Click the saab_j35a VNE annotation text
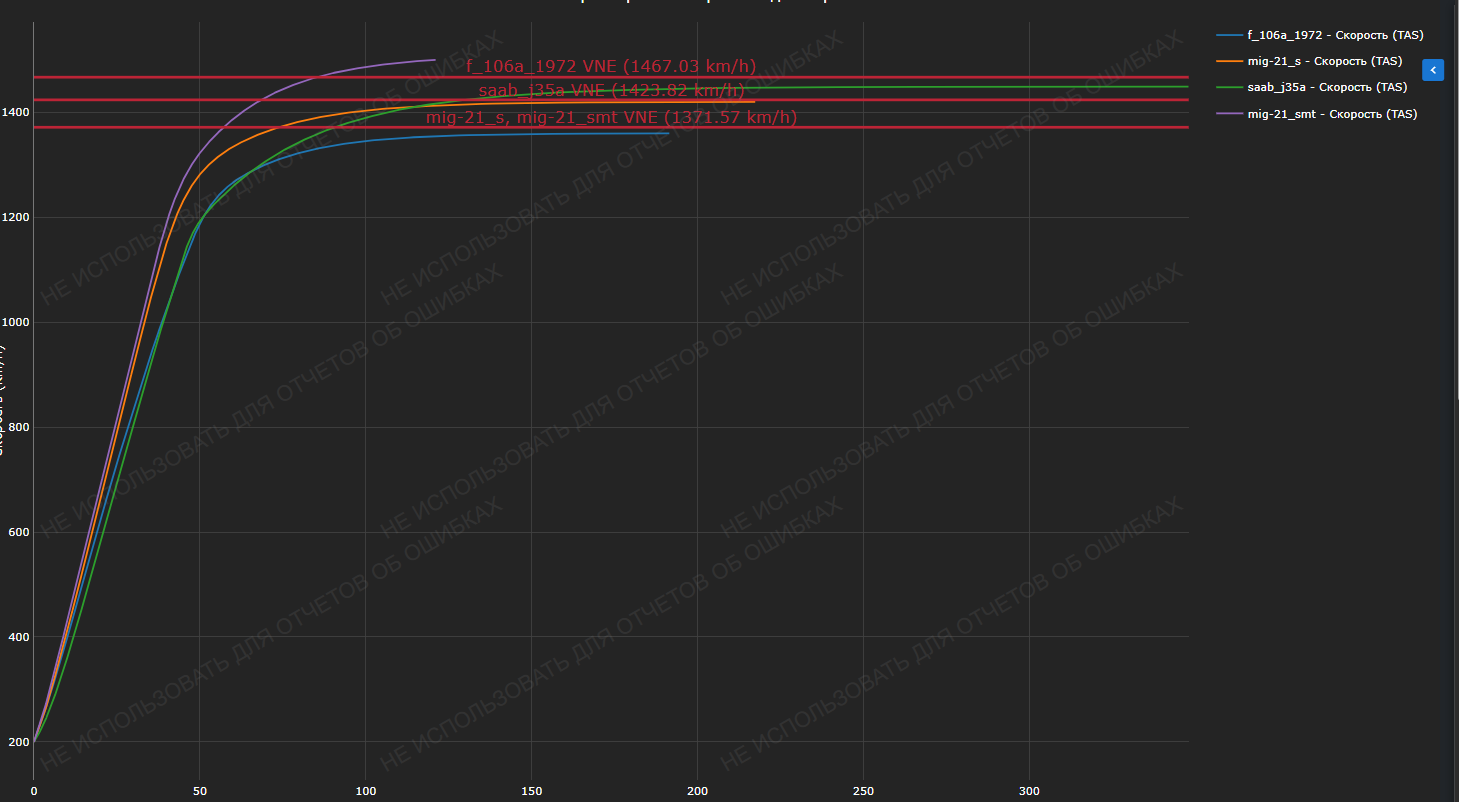The image size is (1459, 802). coord(611,91)
